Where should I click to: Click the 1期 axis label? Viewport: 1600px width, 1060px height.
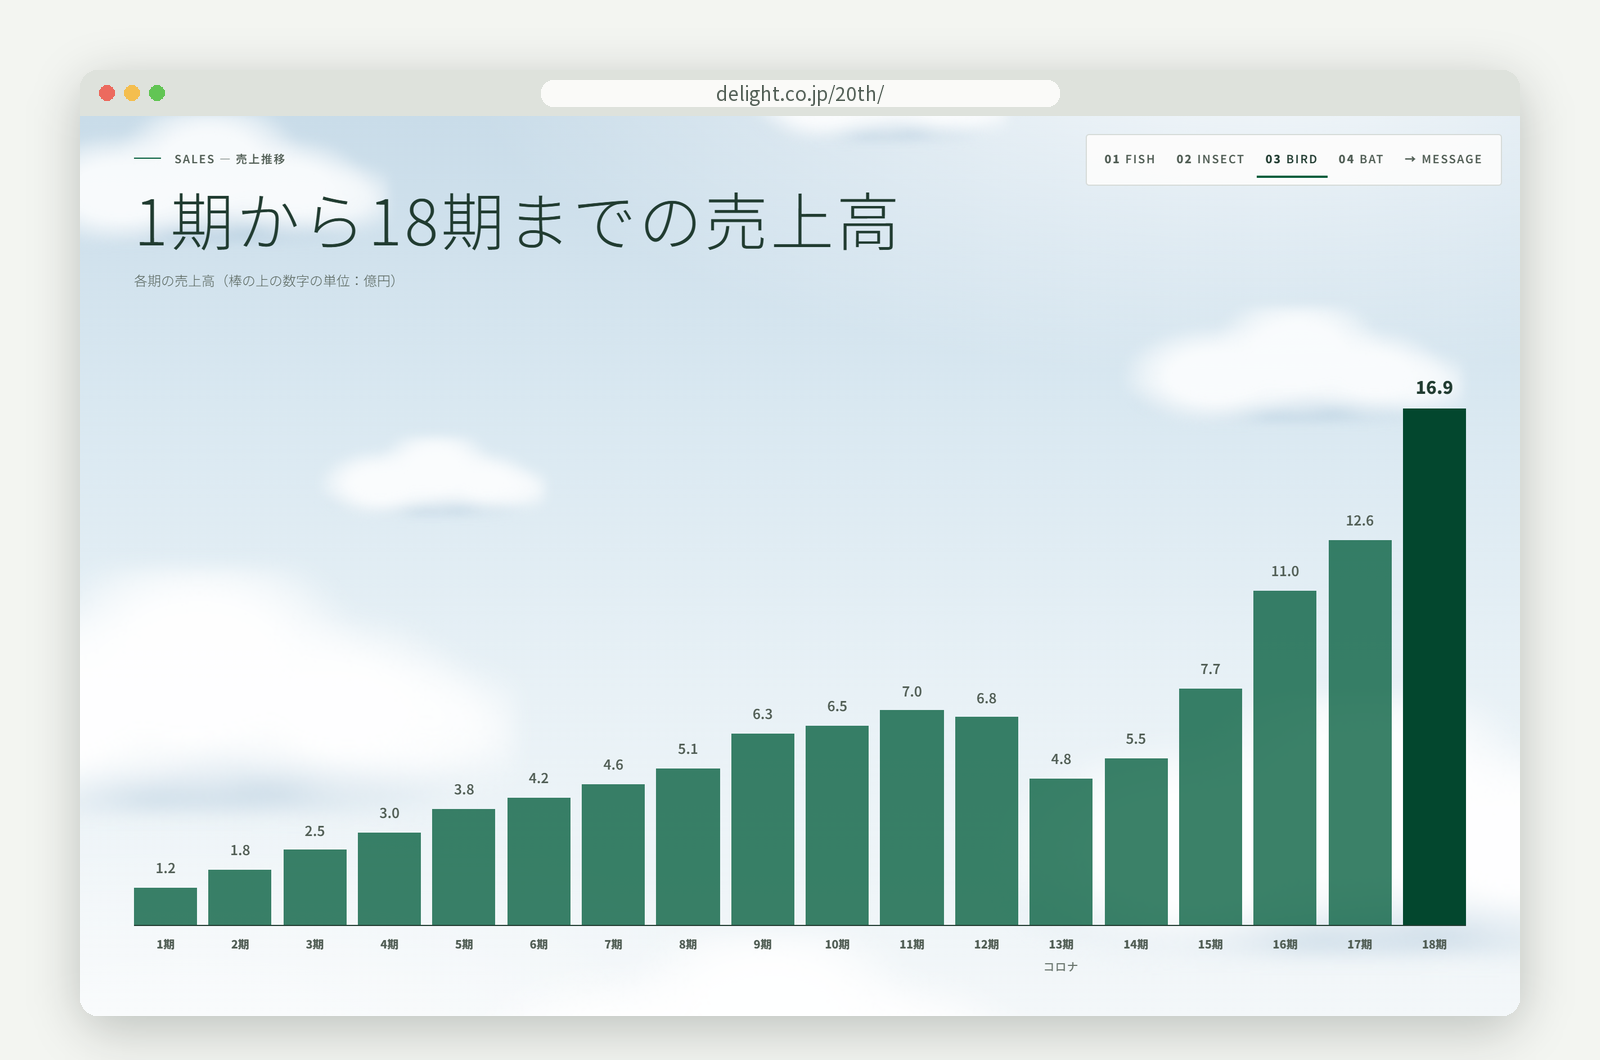pyautogui.click(x=165, y=944)
